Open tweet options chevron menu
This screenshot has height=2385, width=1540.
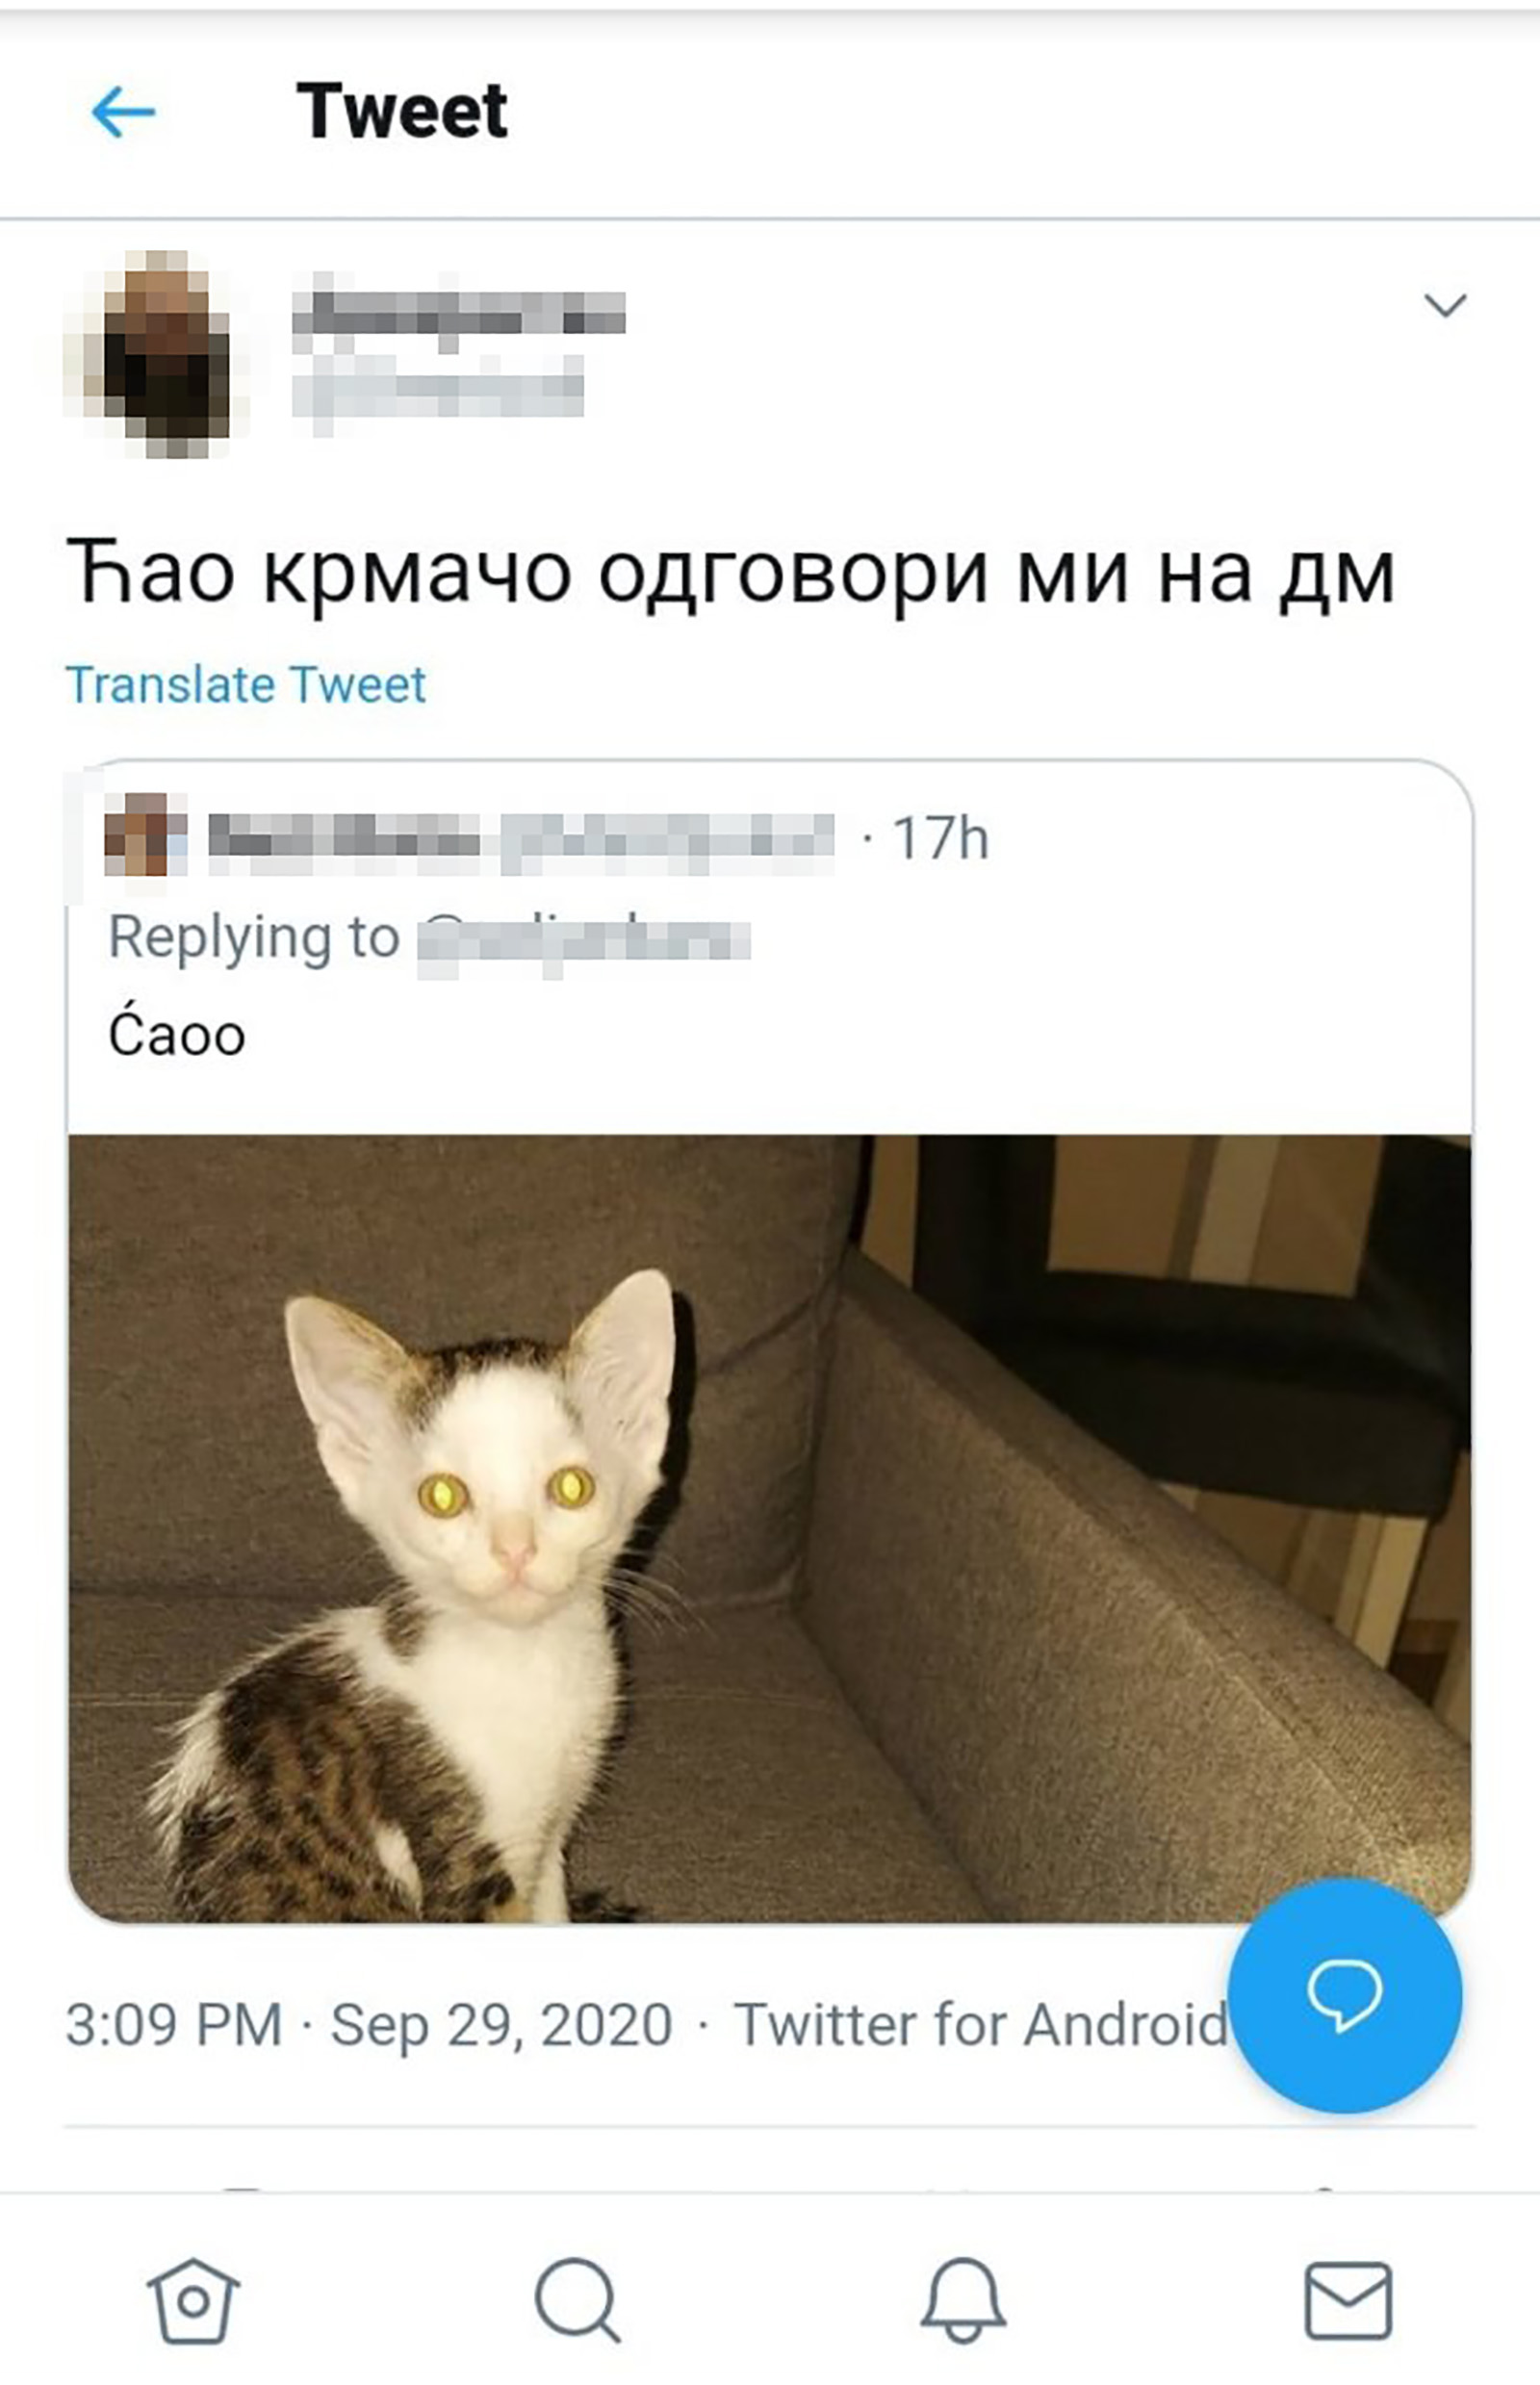point(1445,304)
